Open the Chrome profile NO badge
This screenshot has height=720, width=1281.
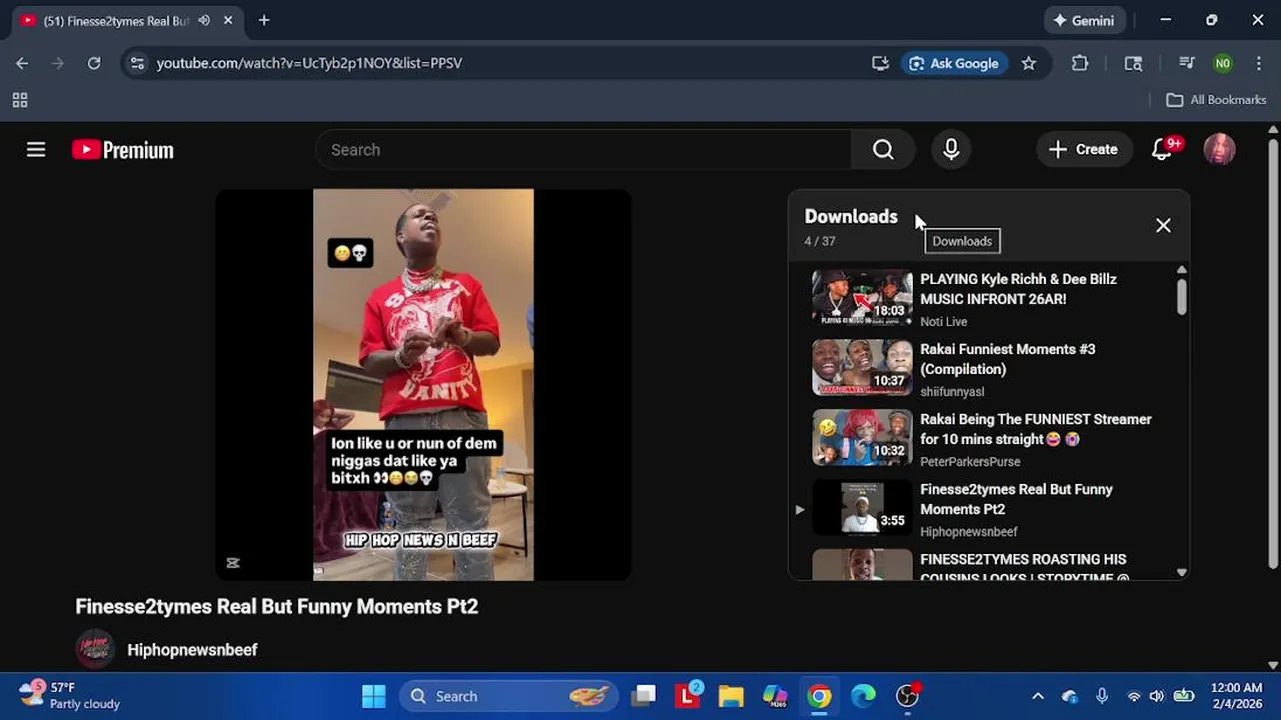click(x=1222, y=63)
